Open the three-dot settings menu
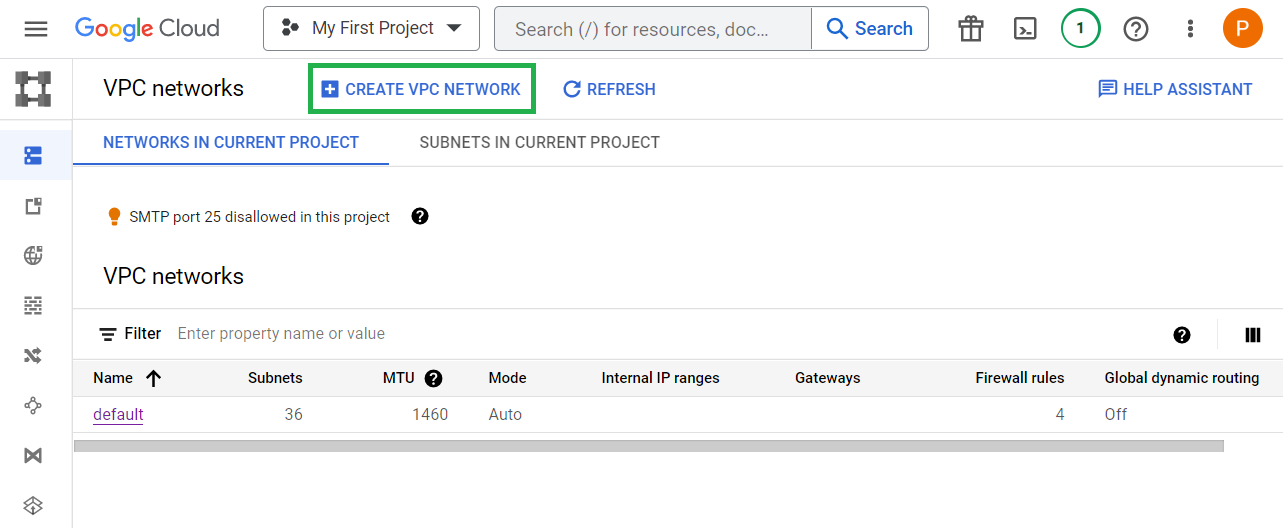This screenshot has height=528, width=1283. (1190, 29)
